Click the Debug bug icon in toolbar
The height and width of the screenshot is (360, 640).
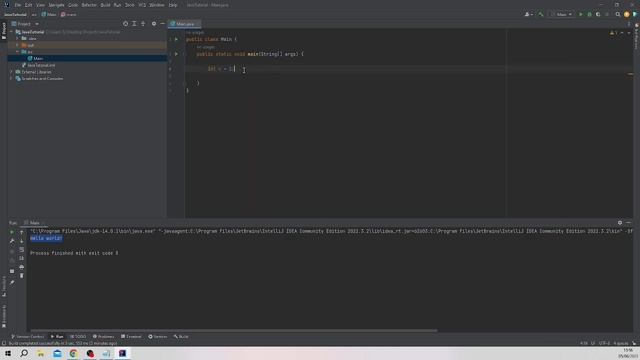(589, 14)
